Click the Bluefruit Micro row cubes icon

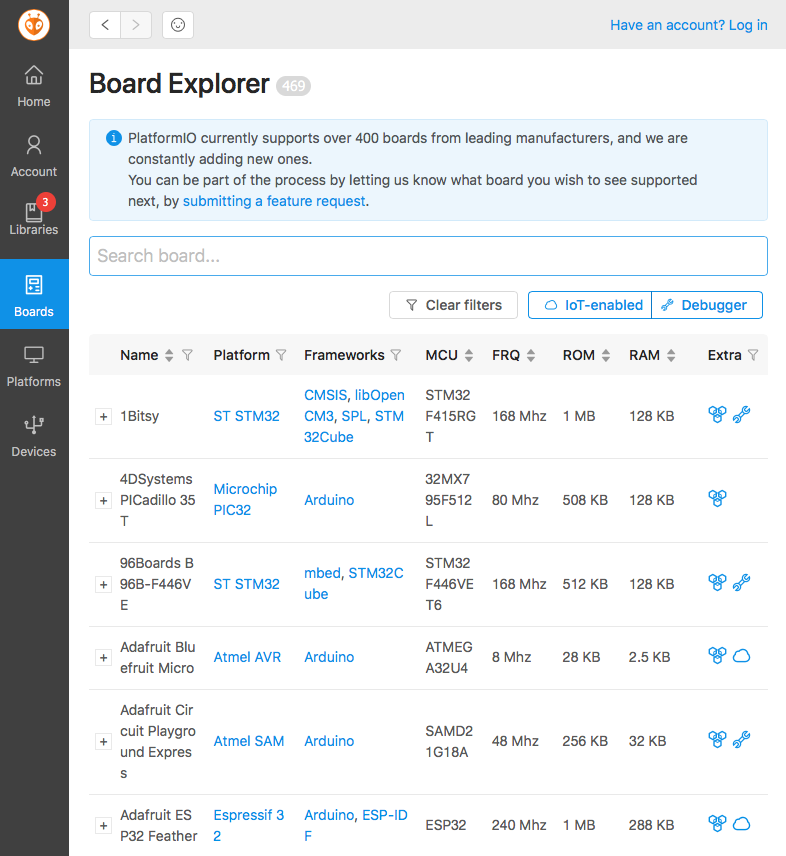click(717, 655)
